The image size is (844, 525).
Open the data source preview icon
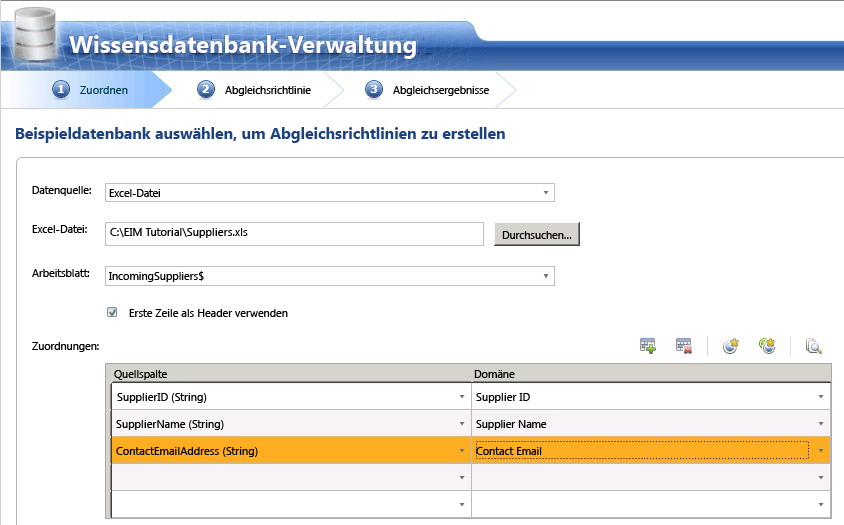pyautogui.click(x=813, y=346)
